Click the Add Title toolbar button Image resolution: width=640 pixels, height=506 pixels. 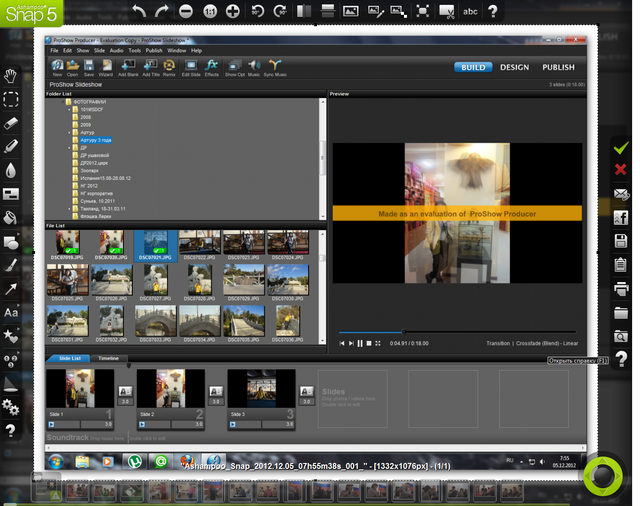(151, 68)
